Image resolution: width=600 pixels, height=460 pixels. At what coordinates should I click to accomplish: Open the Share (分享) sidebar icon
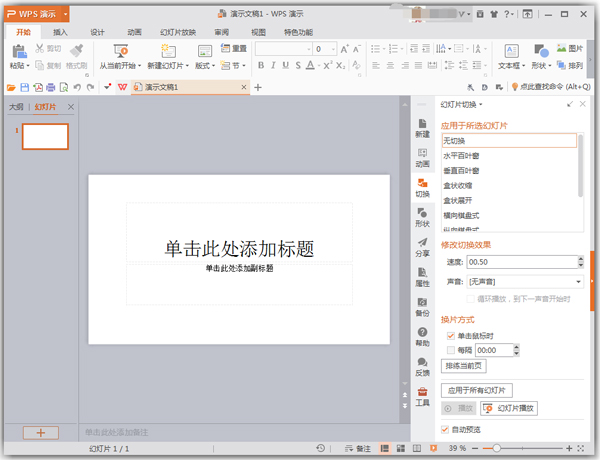tap(422, 247)
